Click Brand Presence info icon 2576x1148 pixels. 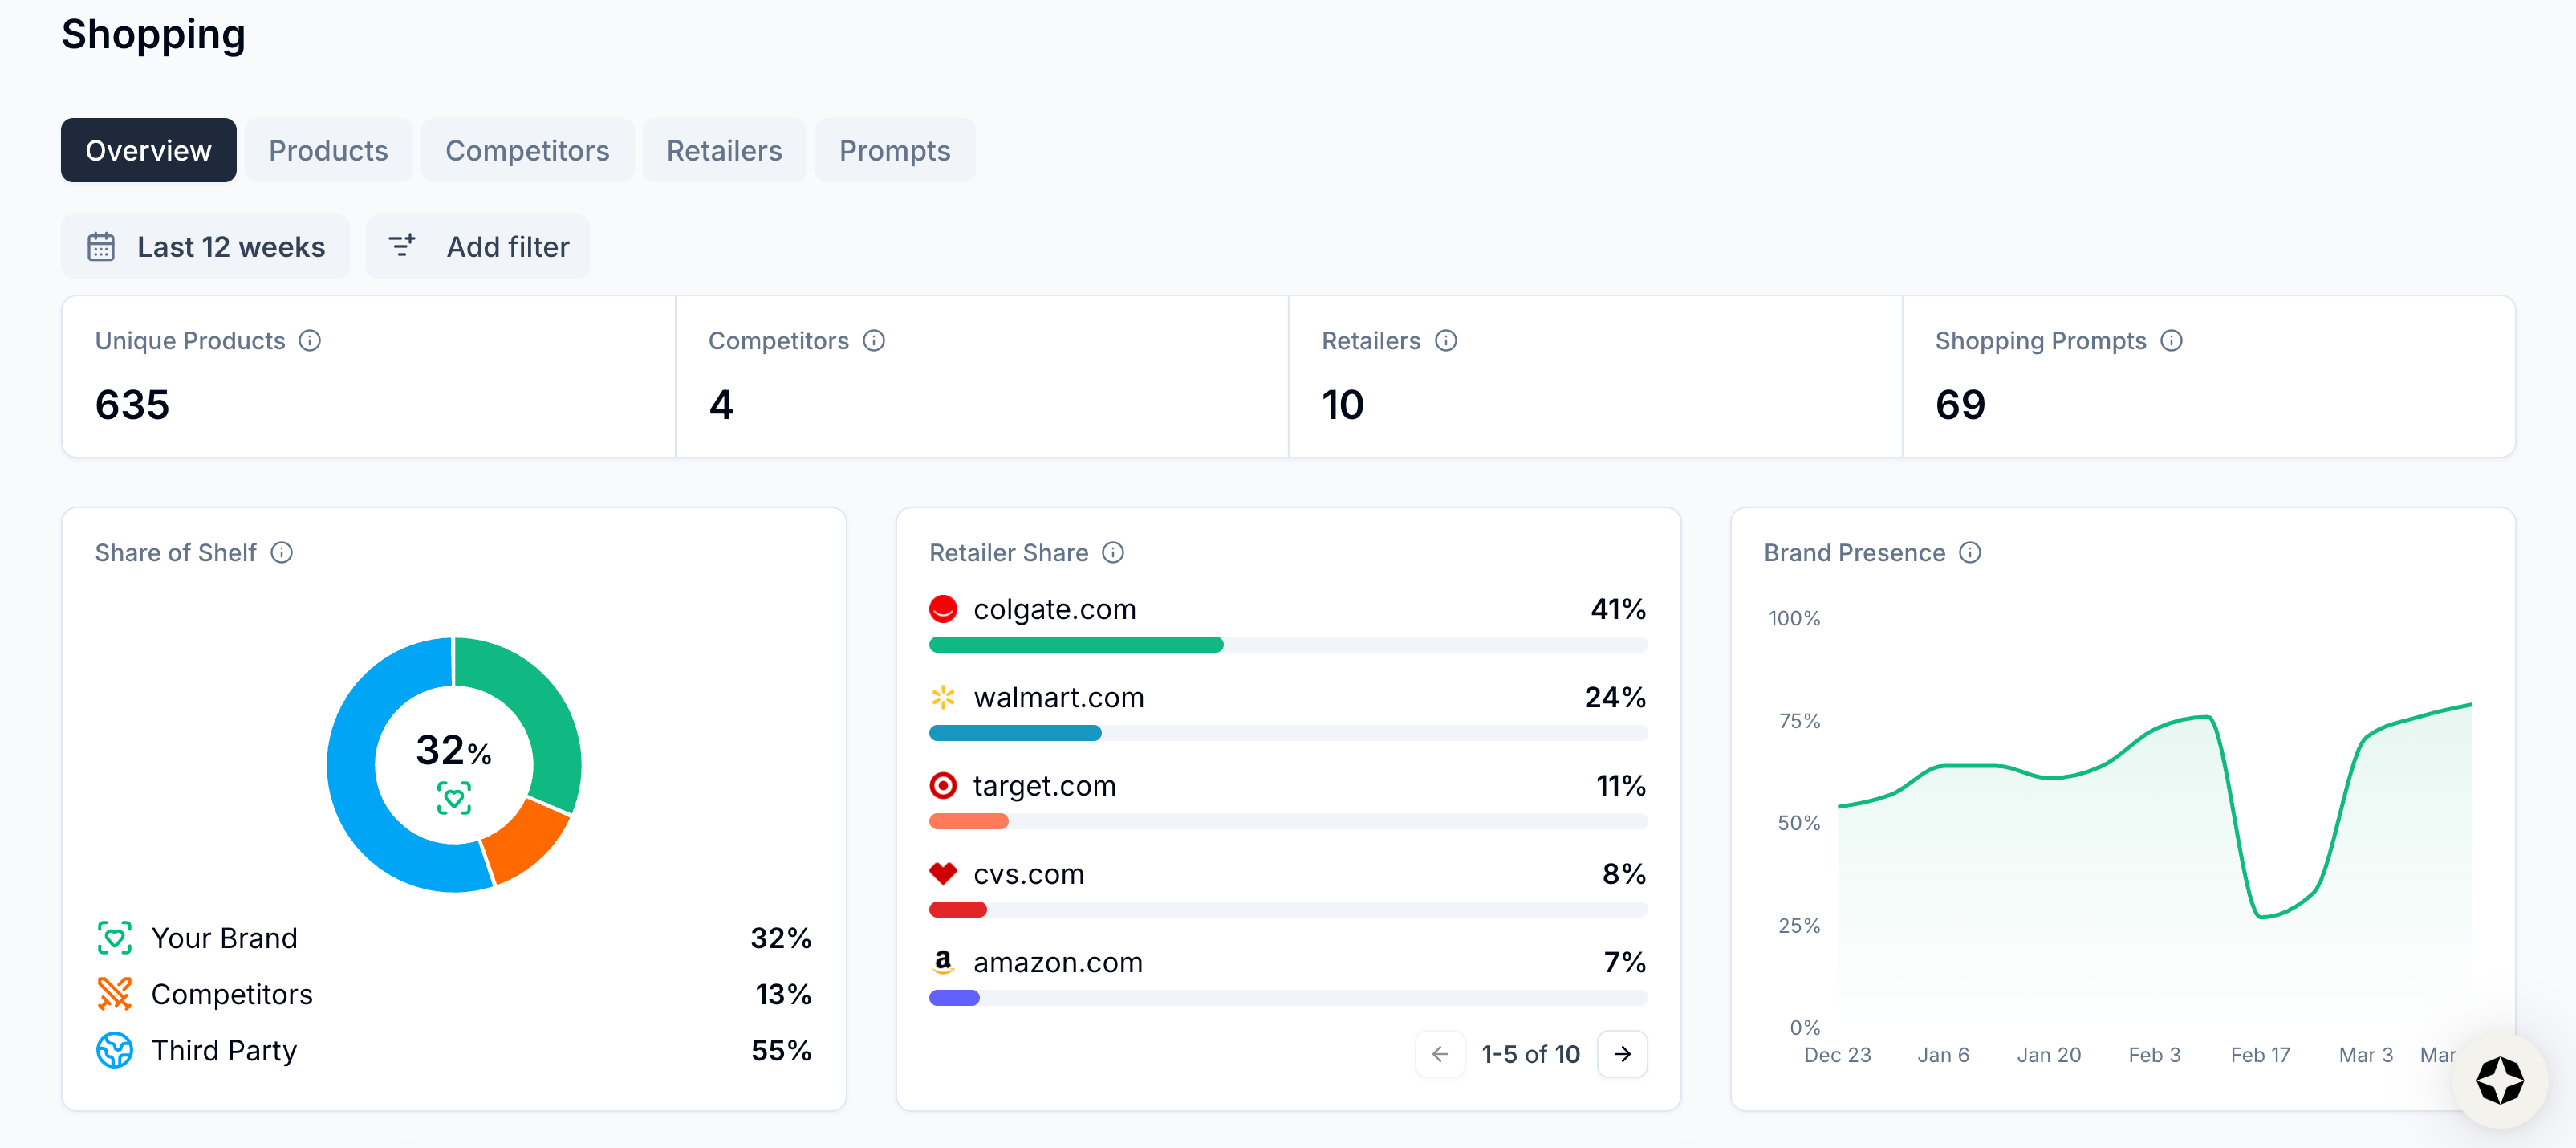(x=1970, y=553)
